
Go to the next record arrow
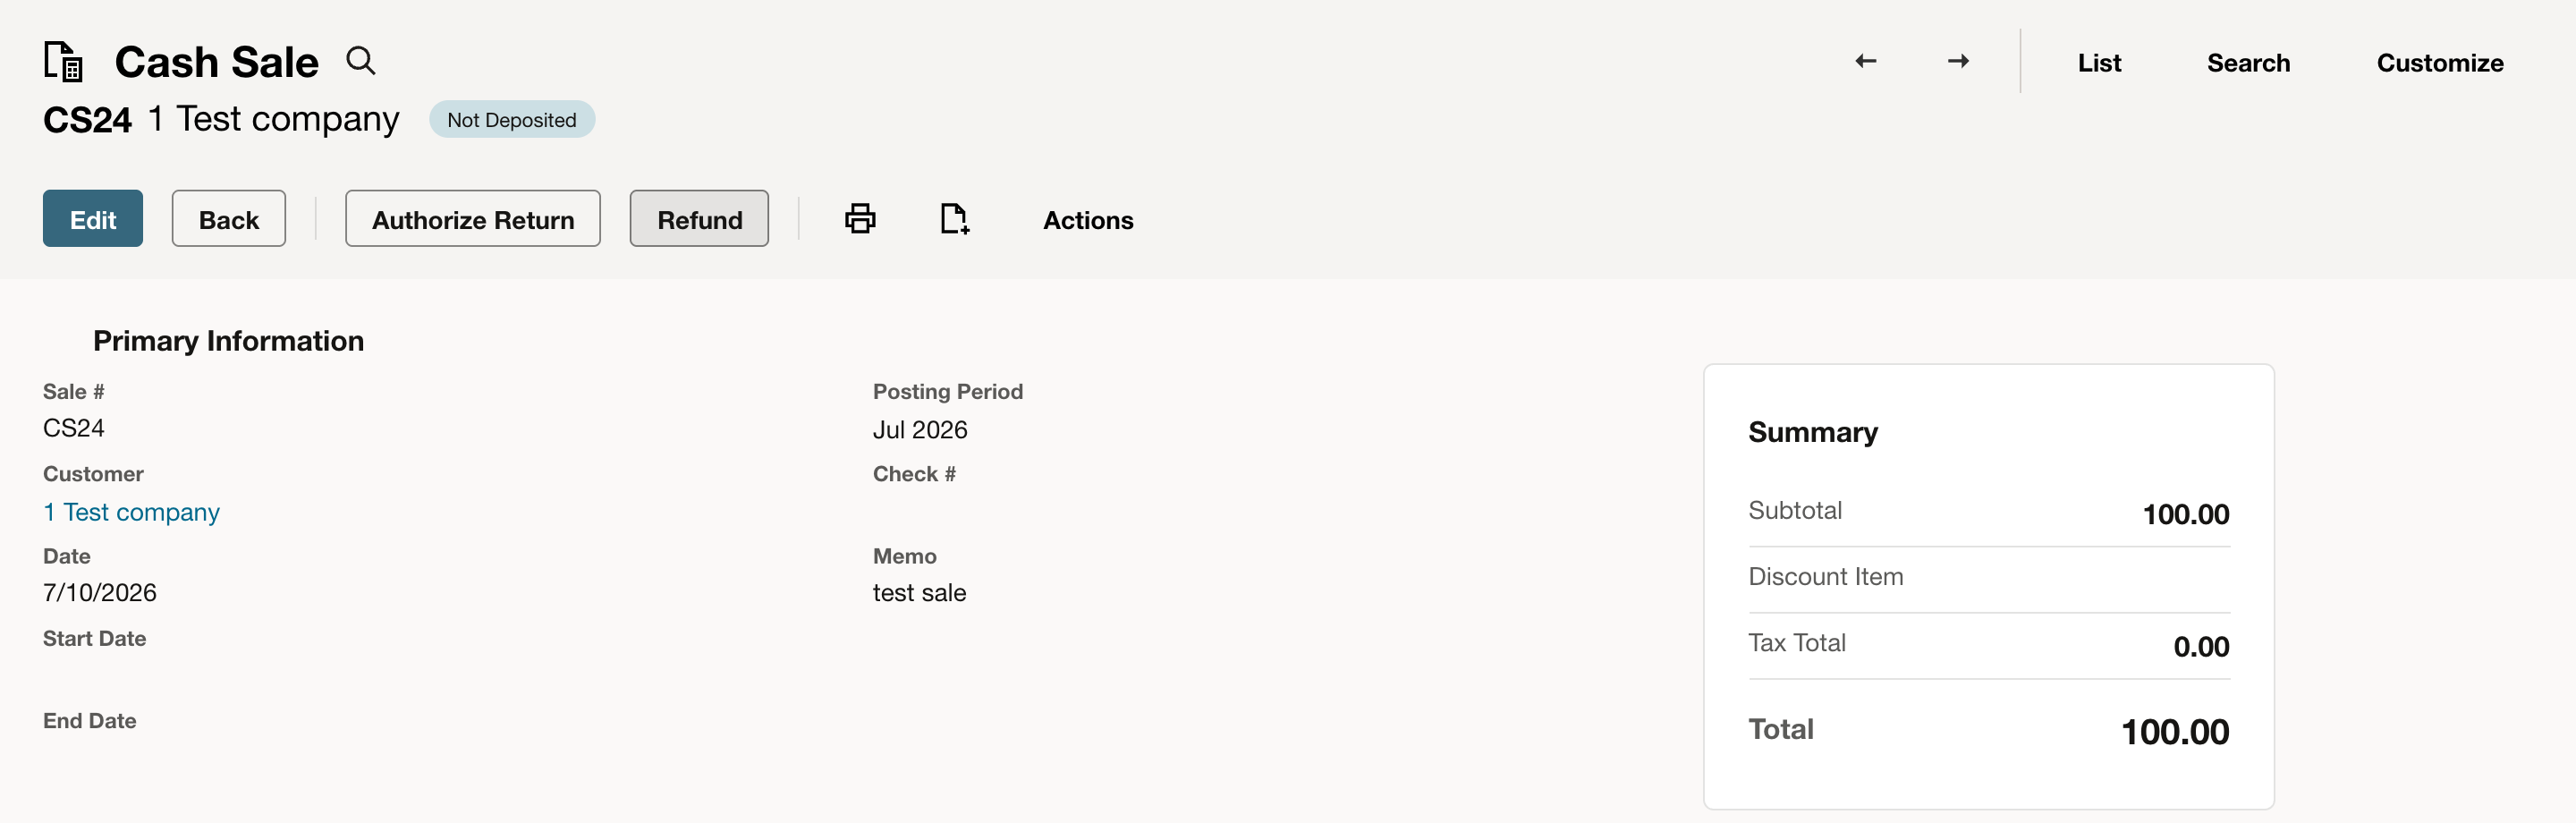pos(1958,62)
